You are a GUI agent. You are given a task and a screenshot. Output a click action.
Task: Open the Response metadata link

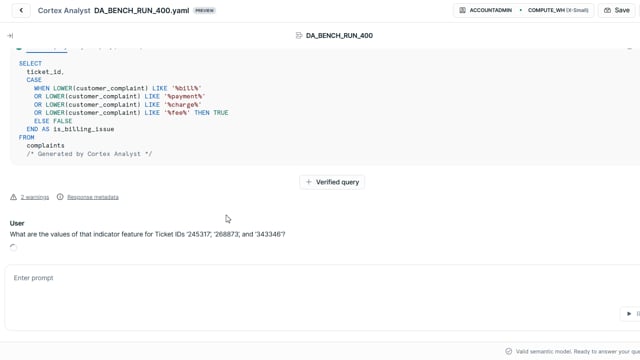point(93,197)
